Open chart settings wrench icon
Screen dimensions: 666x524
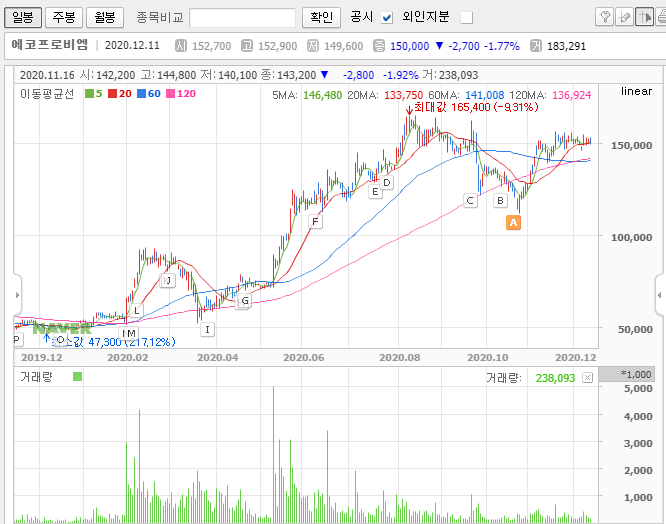604,17
